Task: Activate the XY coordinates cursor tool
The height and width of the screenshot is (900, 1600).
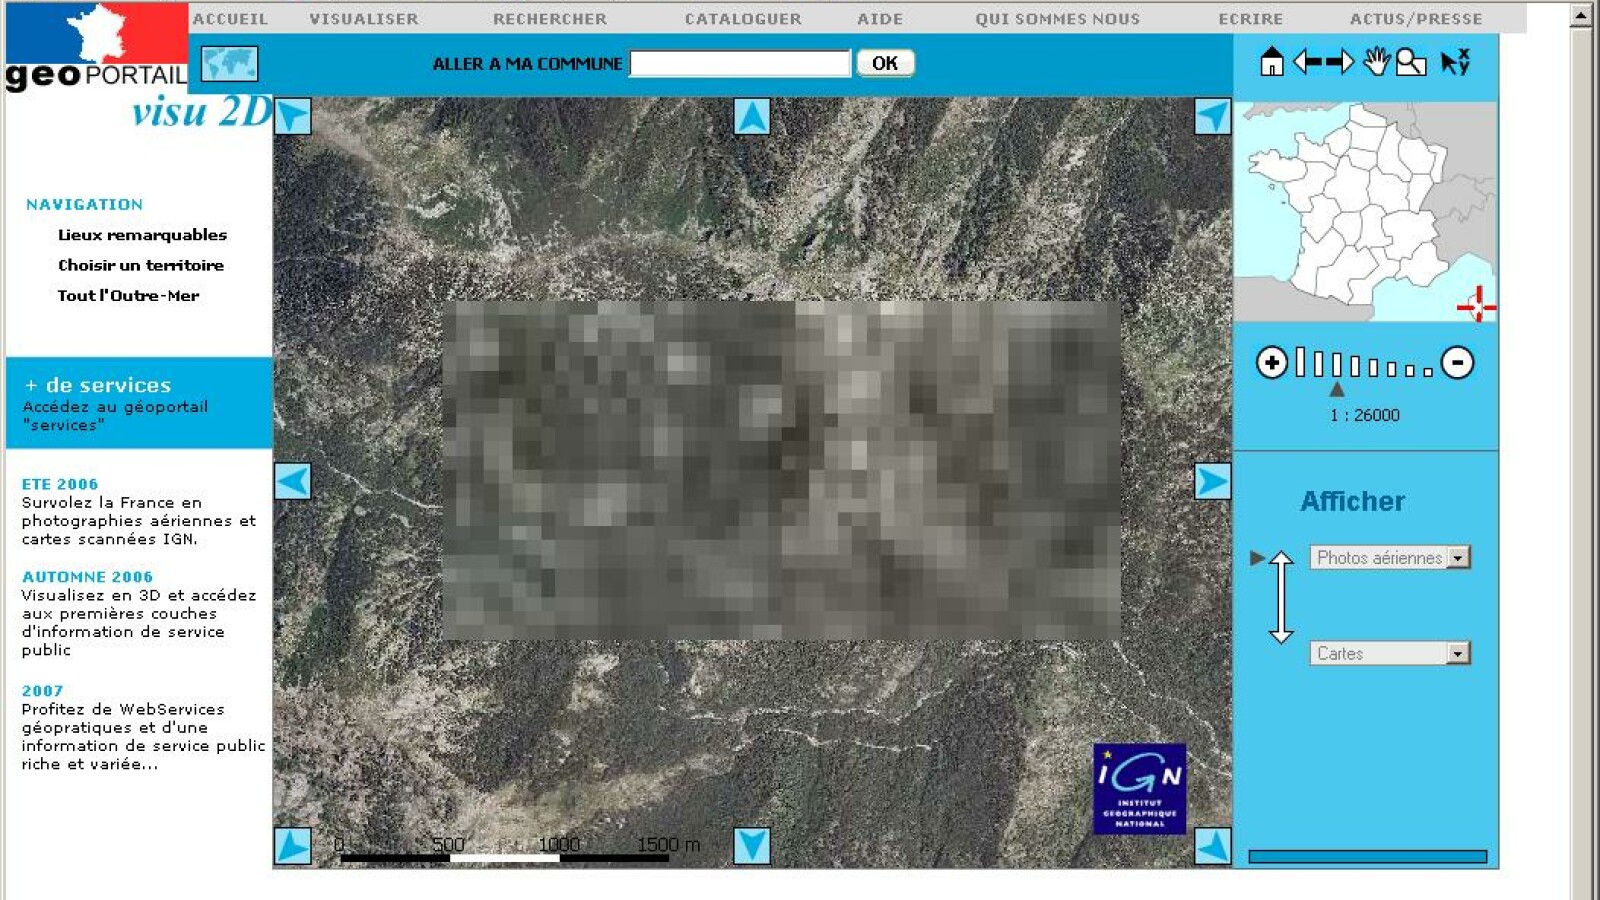Action: [1455, 62]
